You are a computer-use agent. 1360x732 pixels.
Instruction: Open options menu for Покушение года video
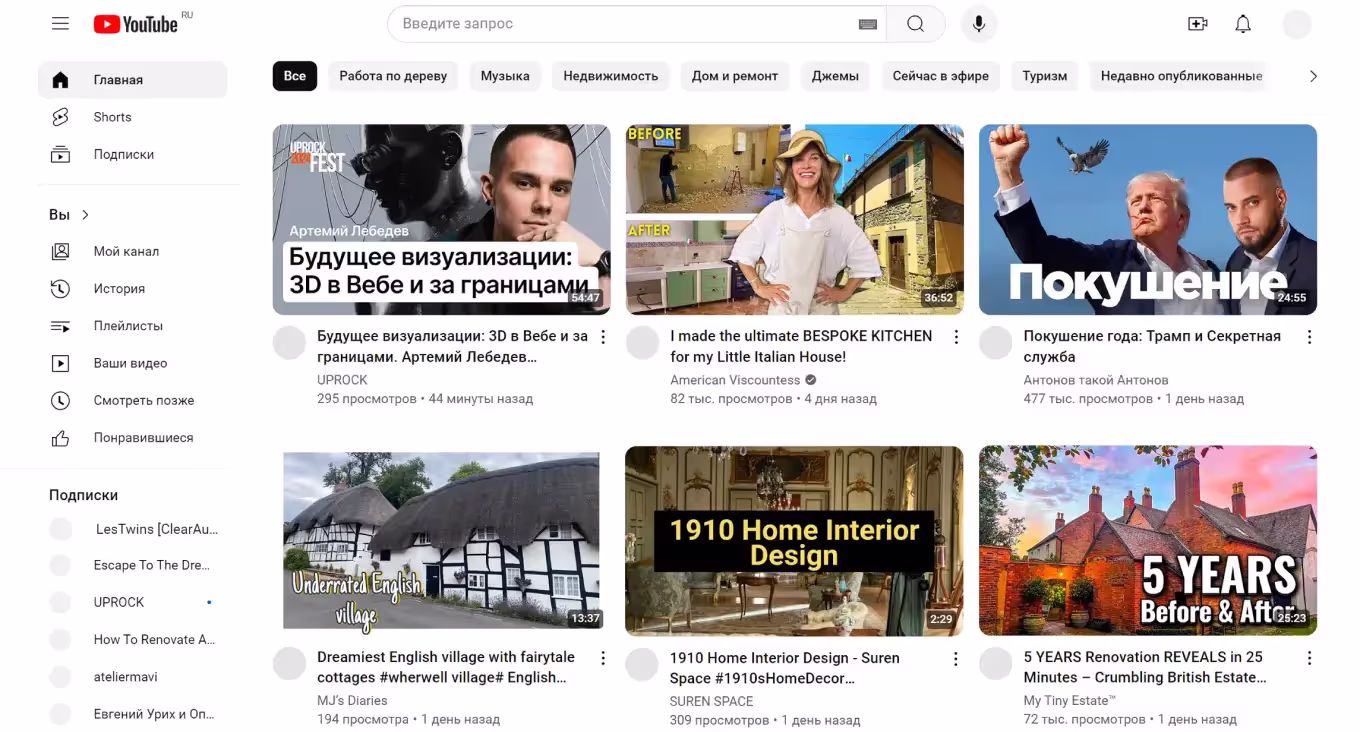point(1309,338)
